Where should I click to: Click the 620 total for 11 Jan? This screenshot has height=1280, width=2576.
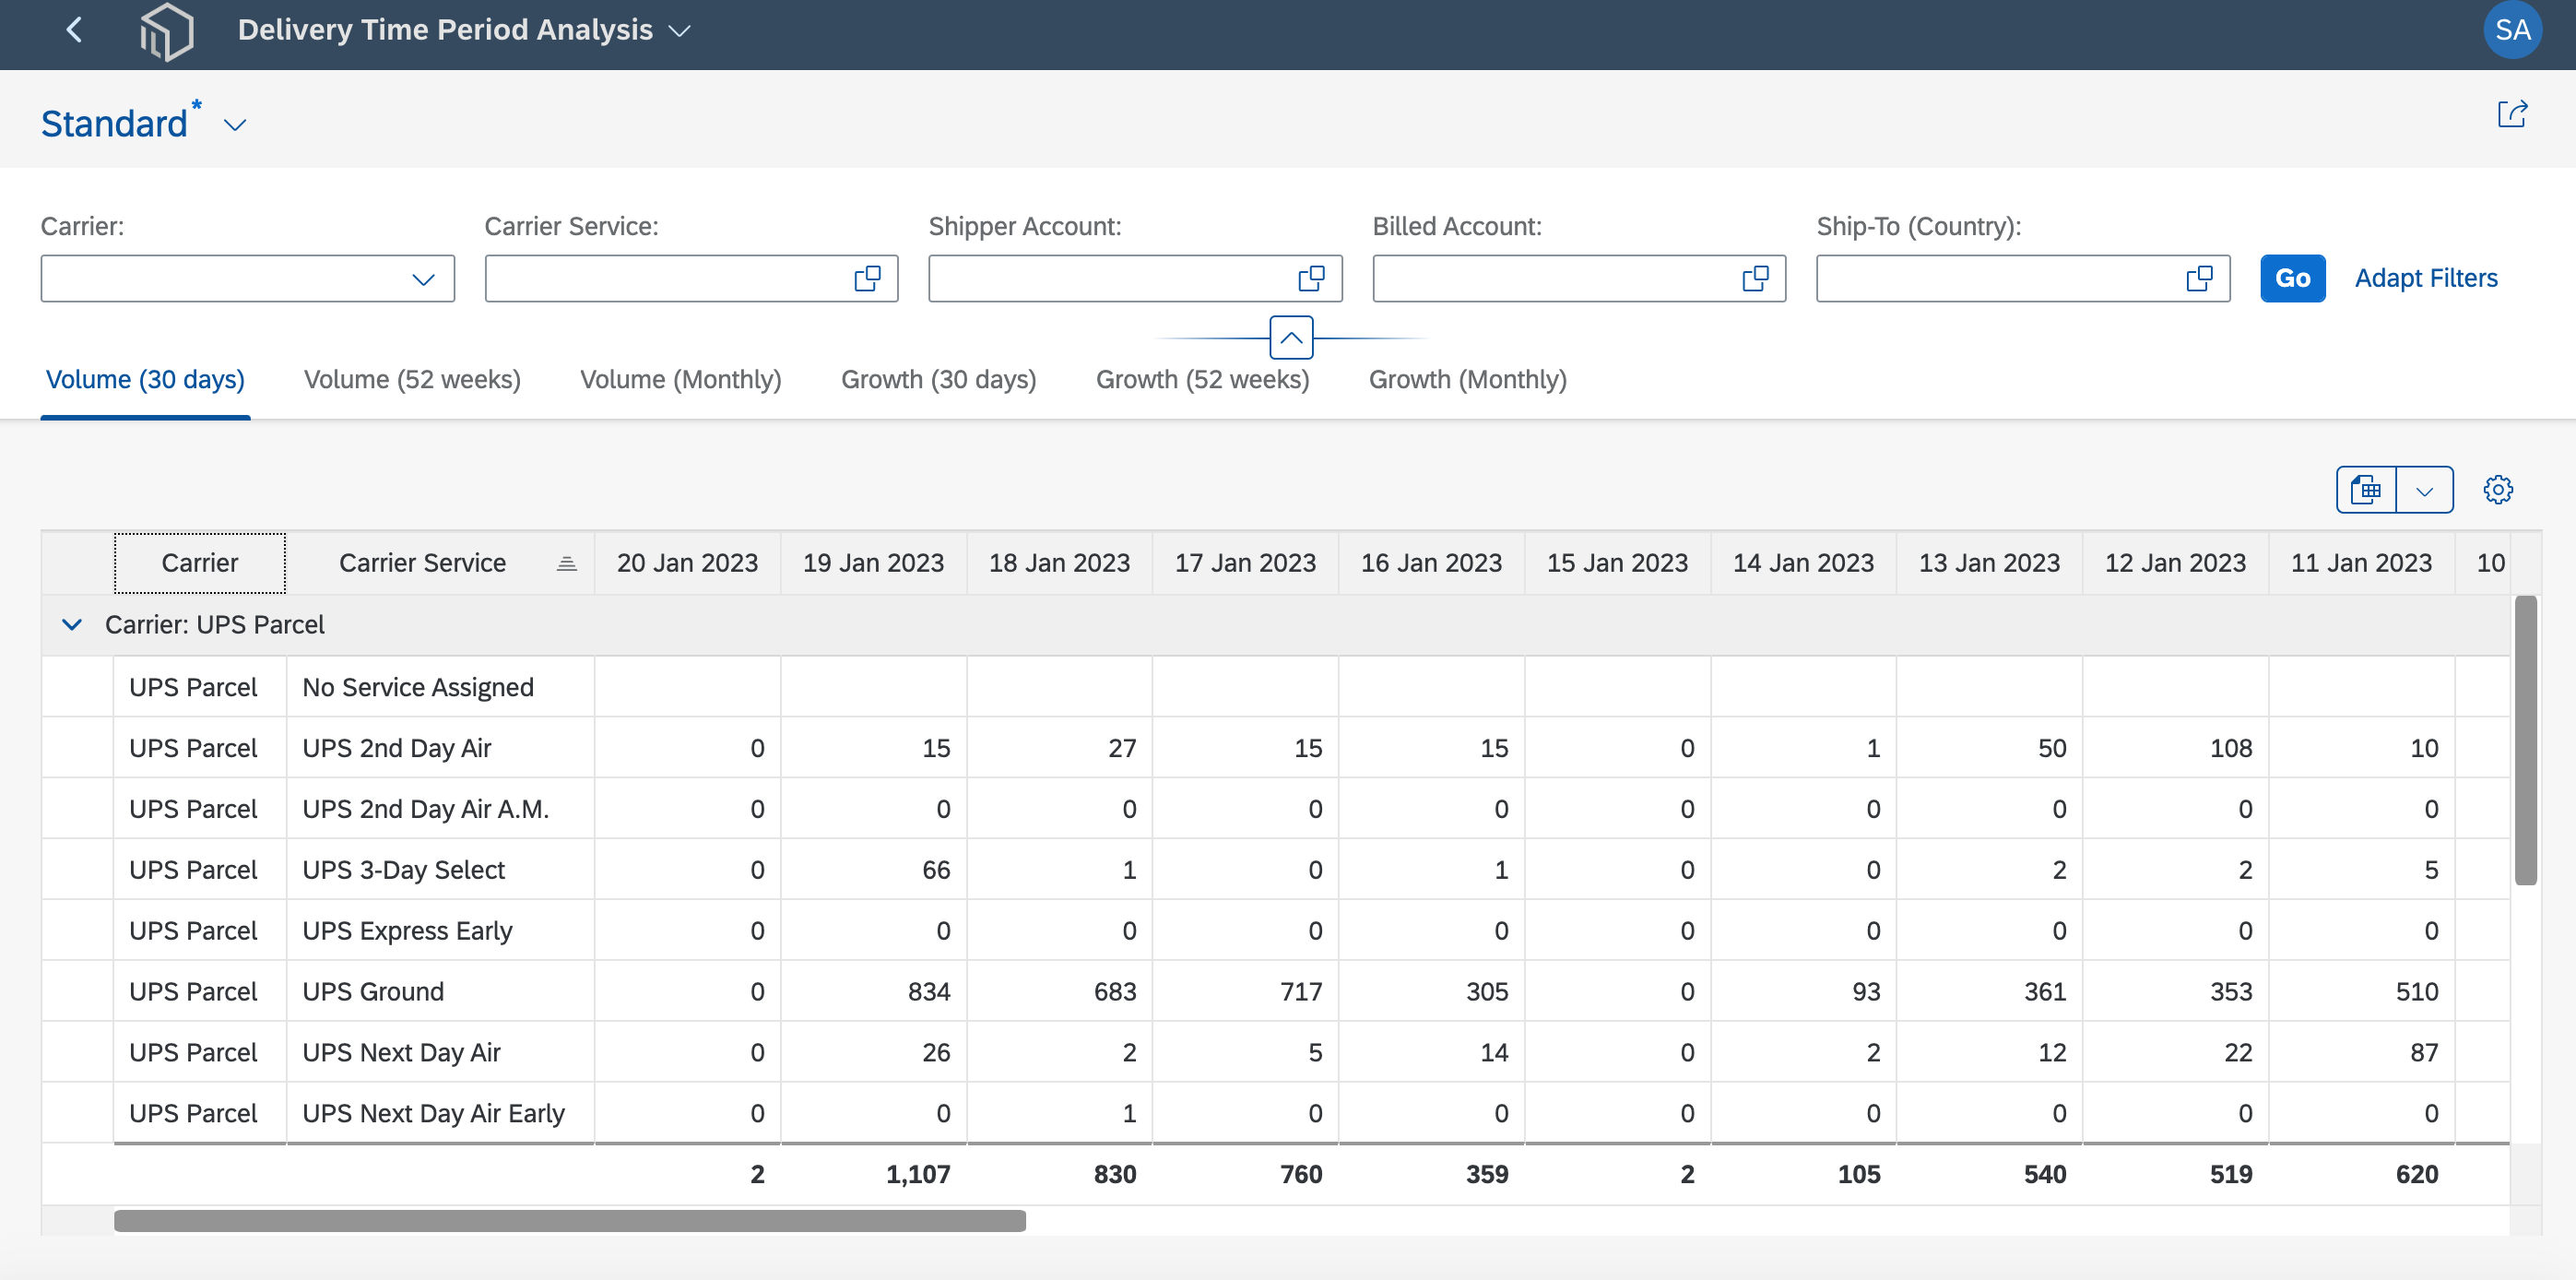(2417, 1175)
